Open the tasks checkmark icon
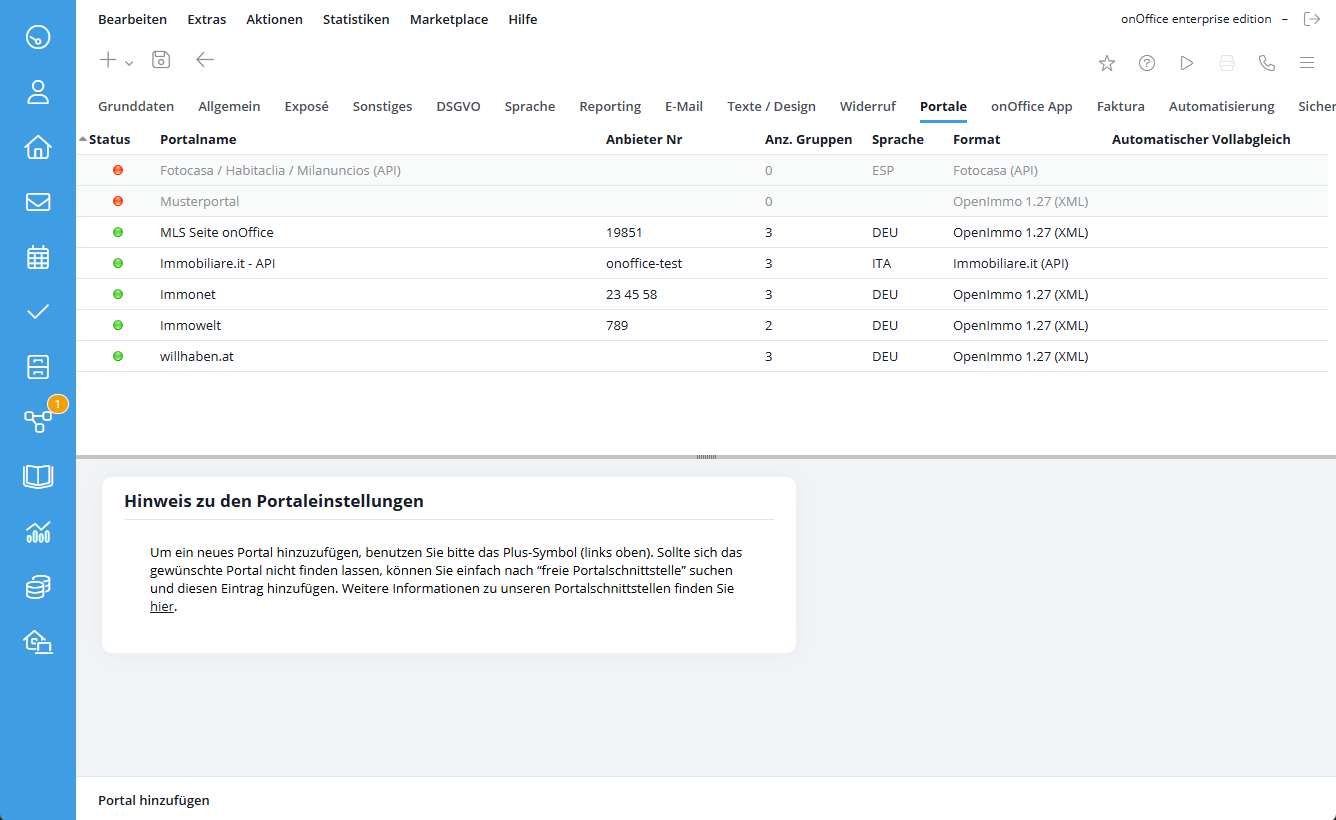The image size is (1336, 820). click(38, 312)
